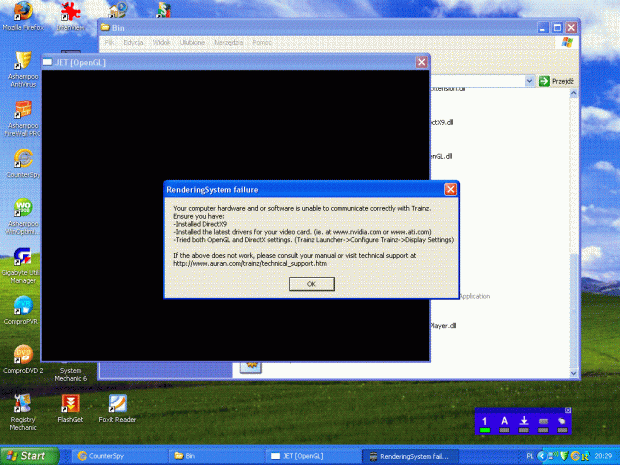620x465 pixels.
Task: Click the PL language indicator in tray
Action: pos(528,455)
